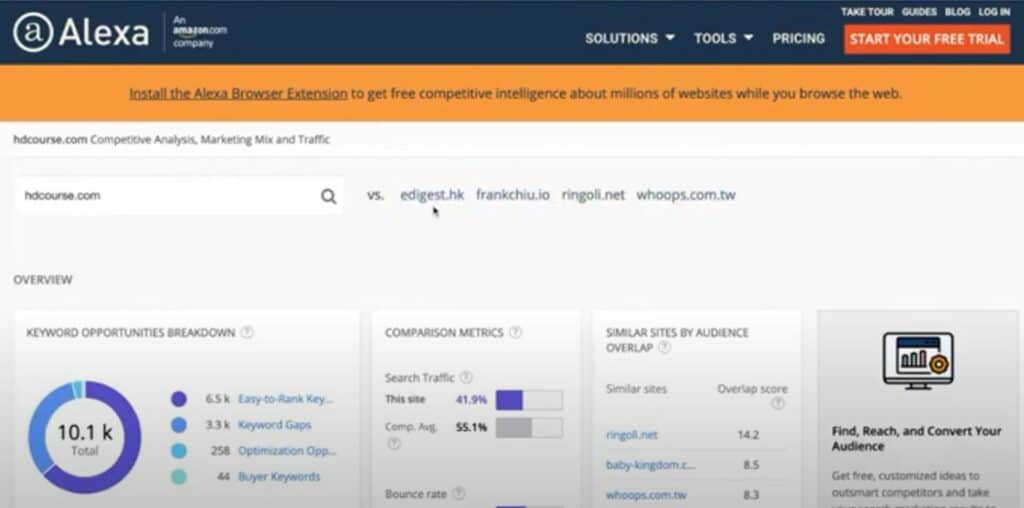1024x508 pixels.
Task: Click the Optimization Opp light-blue legend dot
Action: [x=179, y=451]
